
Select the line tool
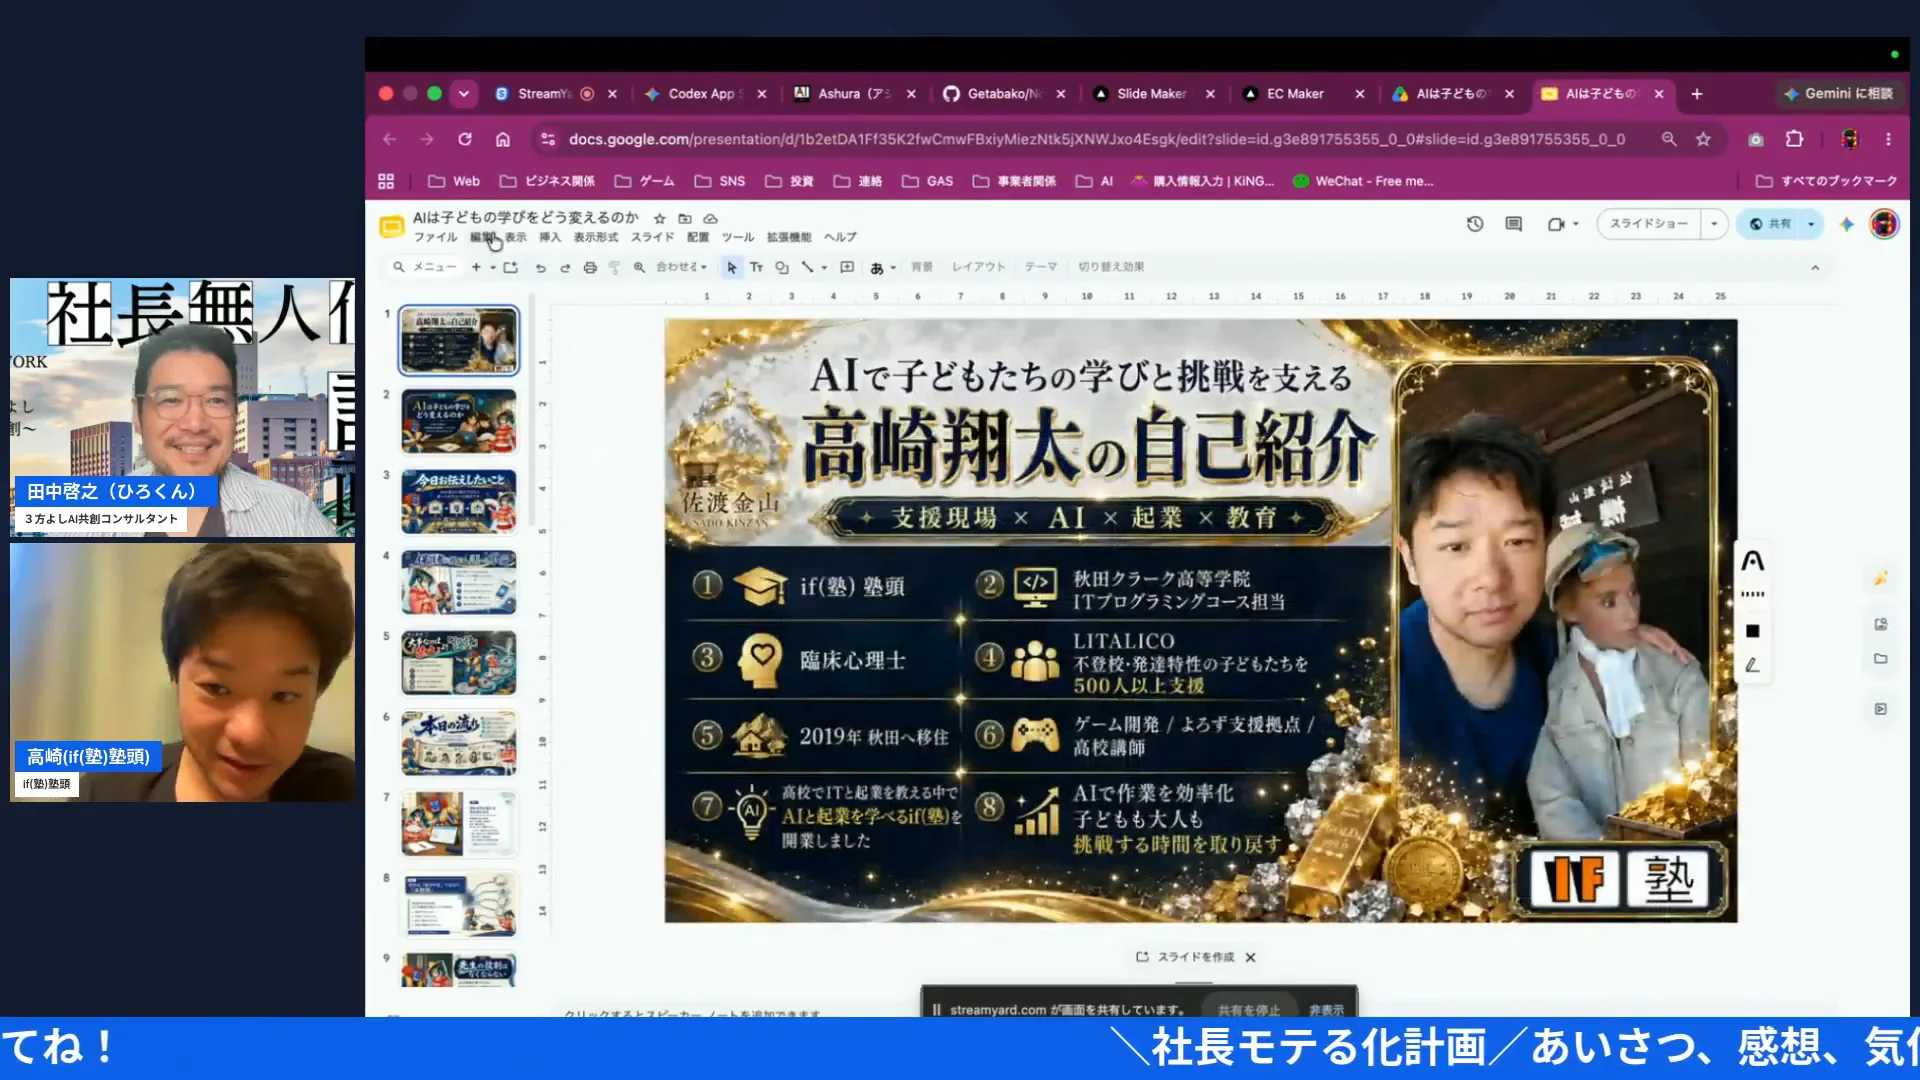coord(807,268)
